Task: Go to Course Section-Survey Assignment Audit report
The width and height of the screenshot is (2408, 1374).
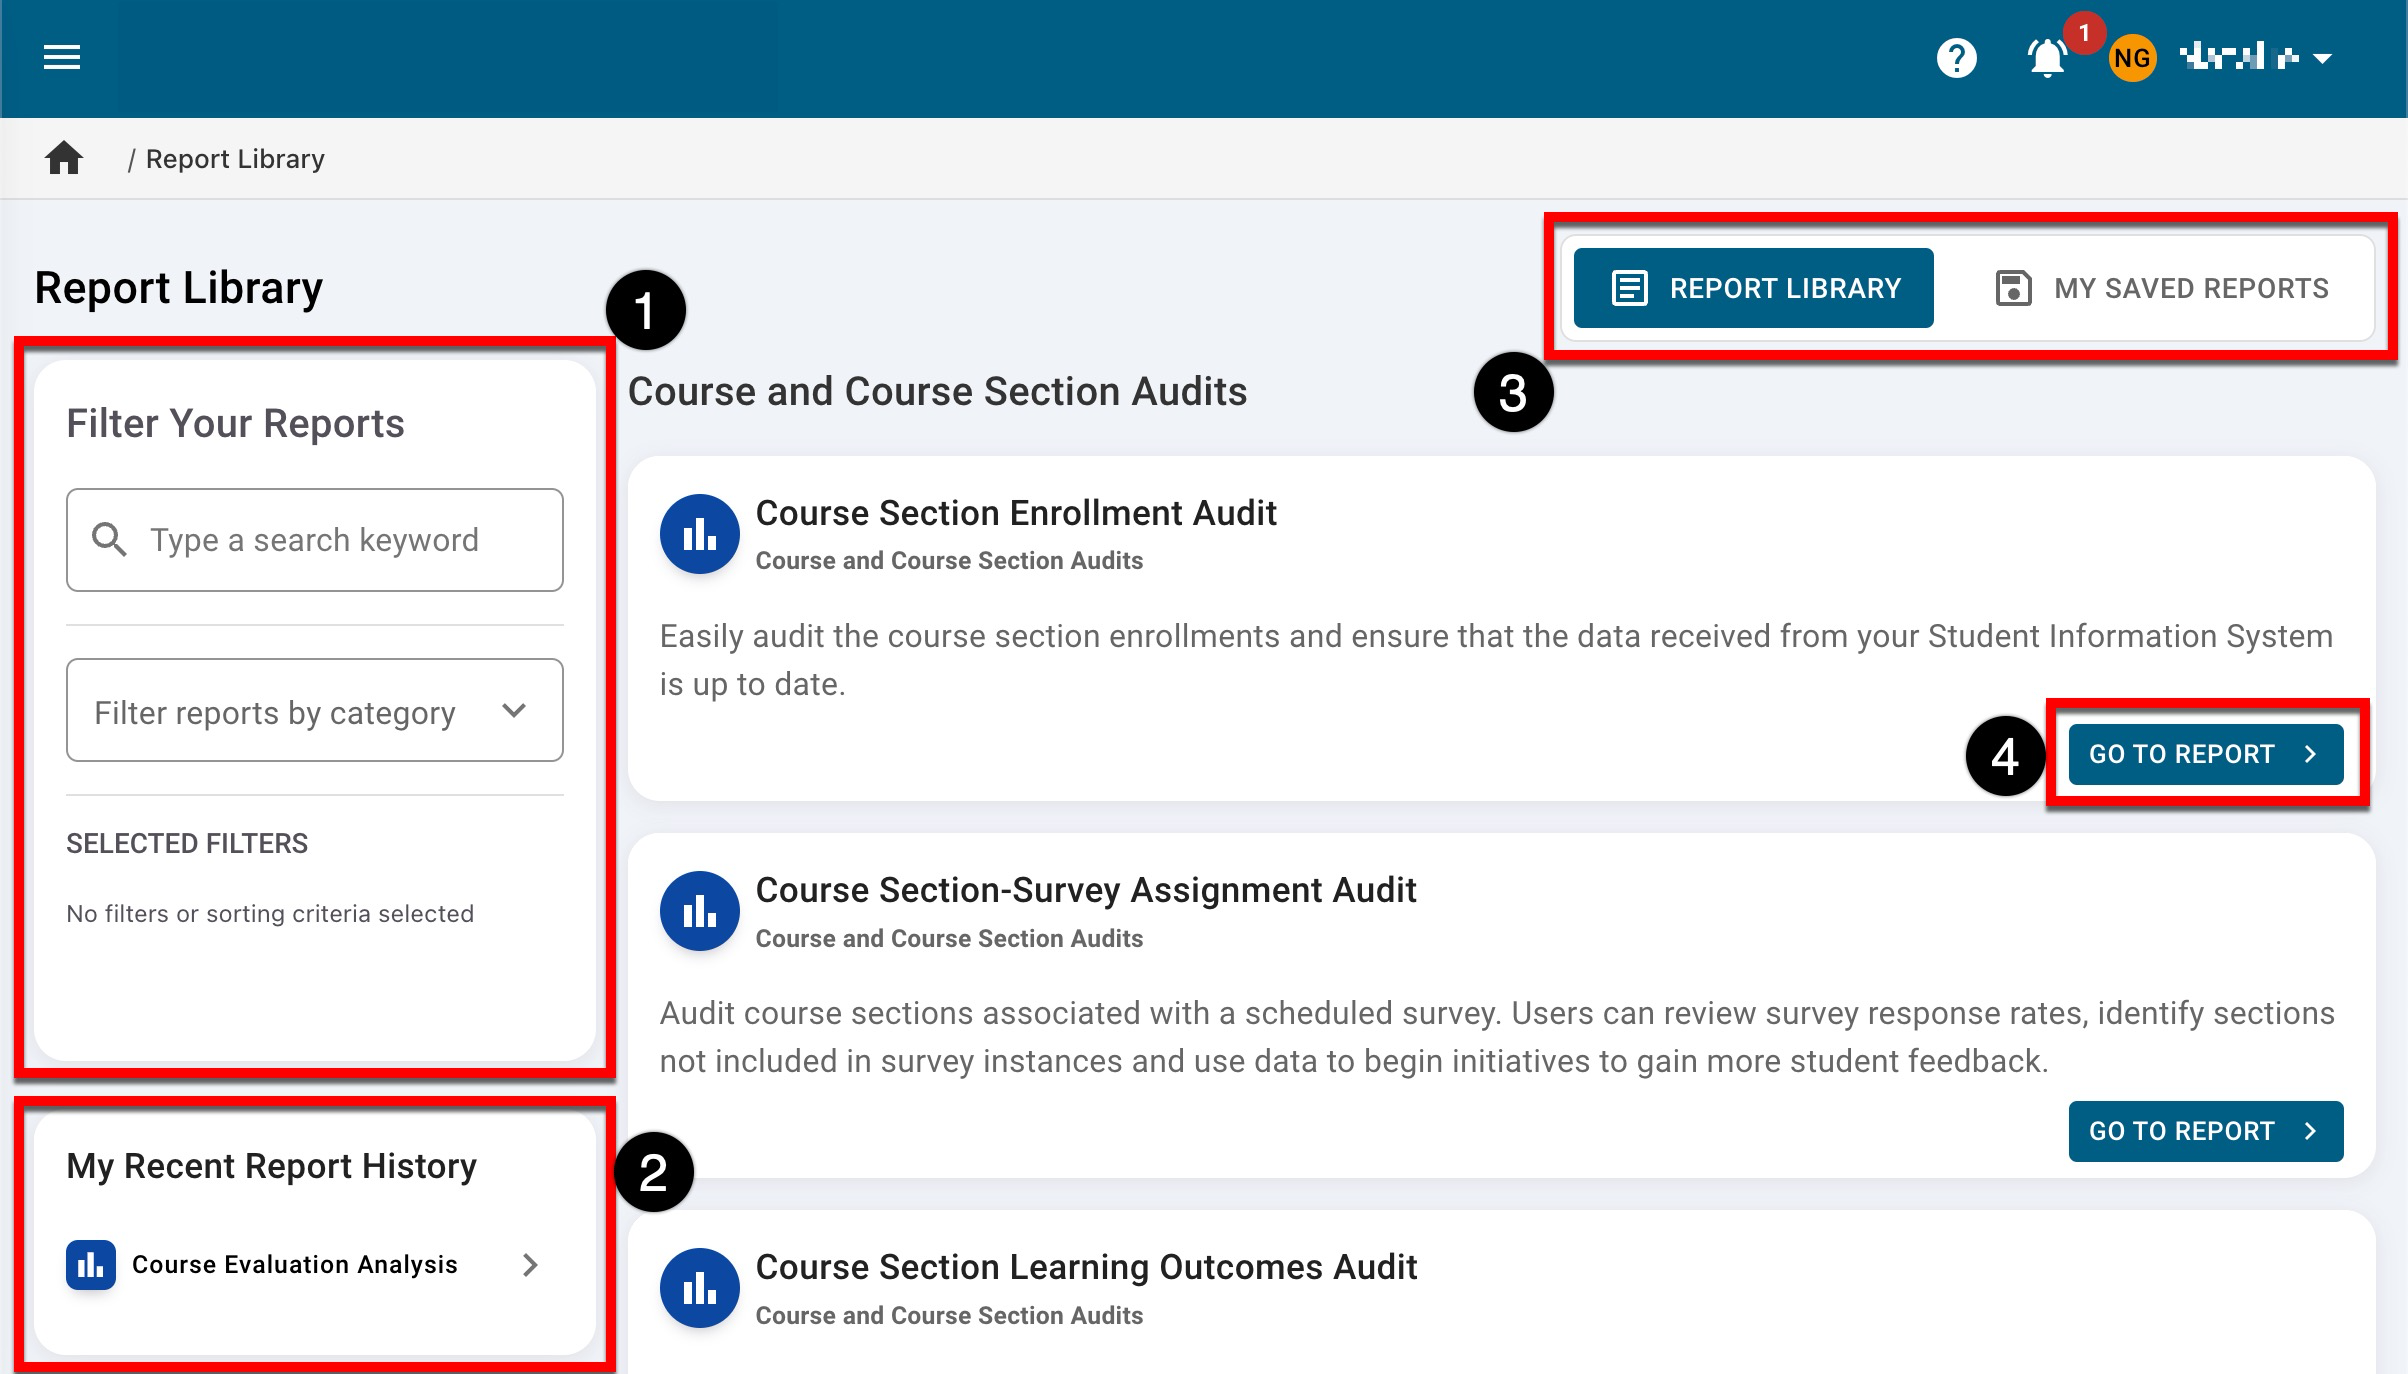Action: point(2205,1131)
